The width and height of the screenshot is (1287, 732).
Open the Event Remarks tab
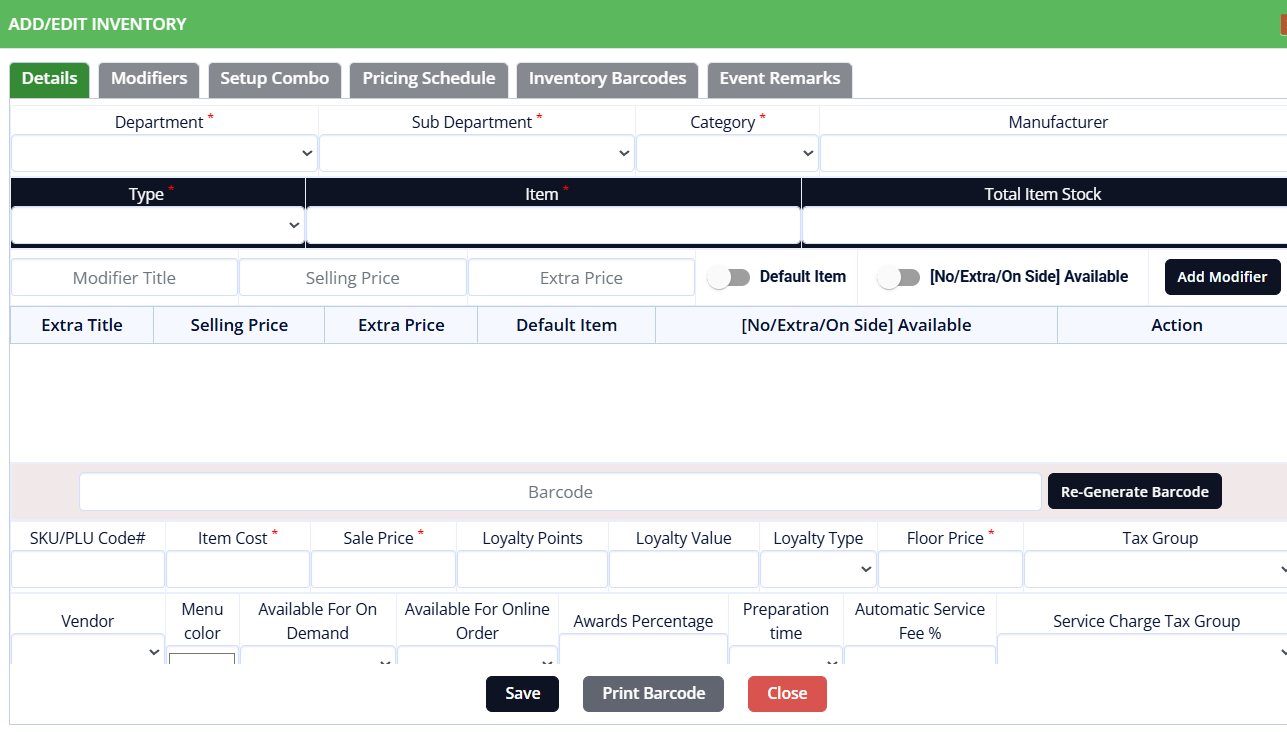point(779,79)
